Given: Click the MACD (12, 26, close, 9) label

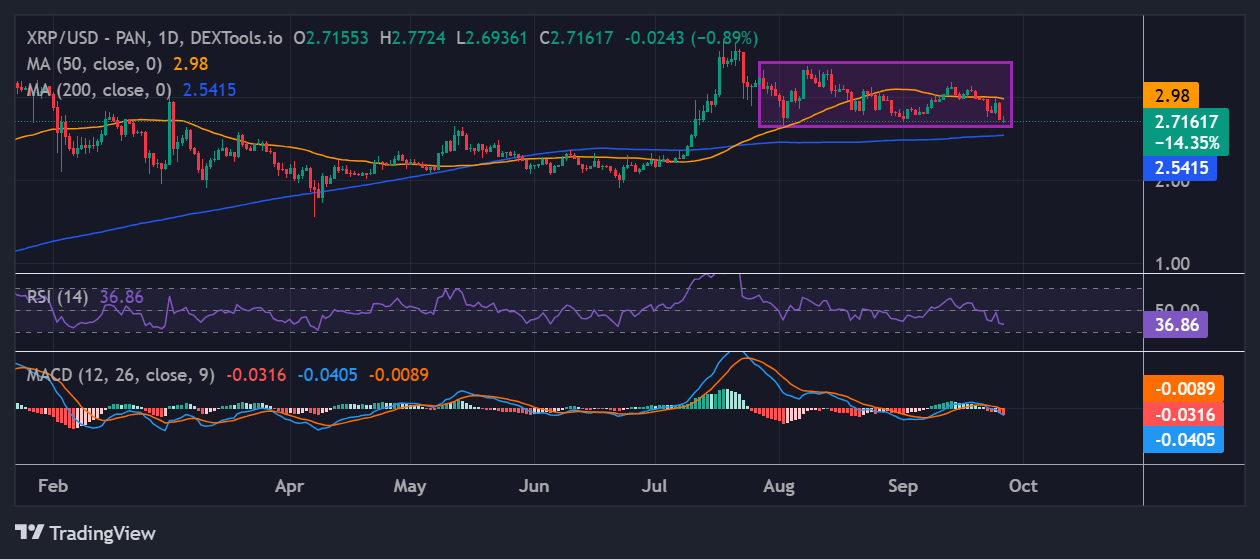Looking at the screenshot, I should [120, 375].
